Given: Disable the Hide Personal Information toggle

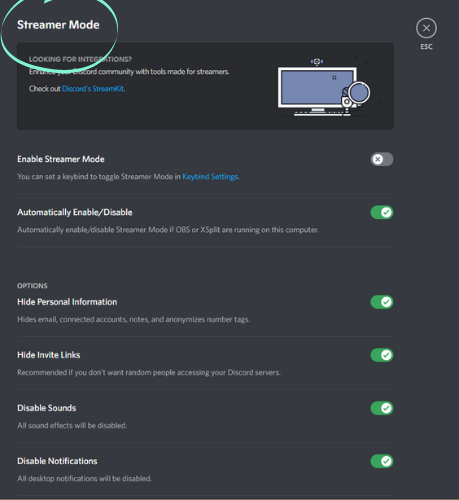Looking at the screenshot, I should click(382, 302).
